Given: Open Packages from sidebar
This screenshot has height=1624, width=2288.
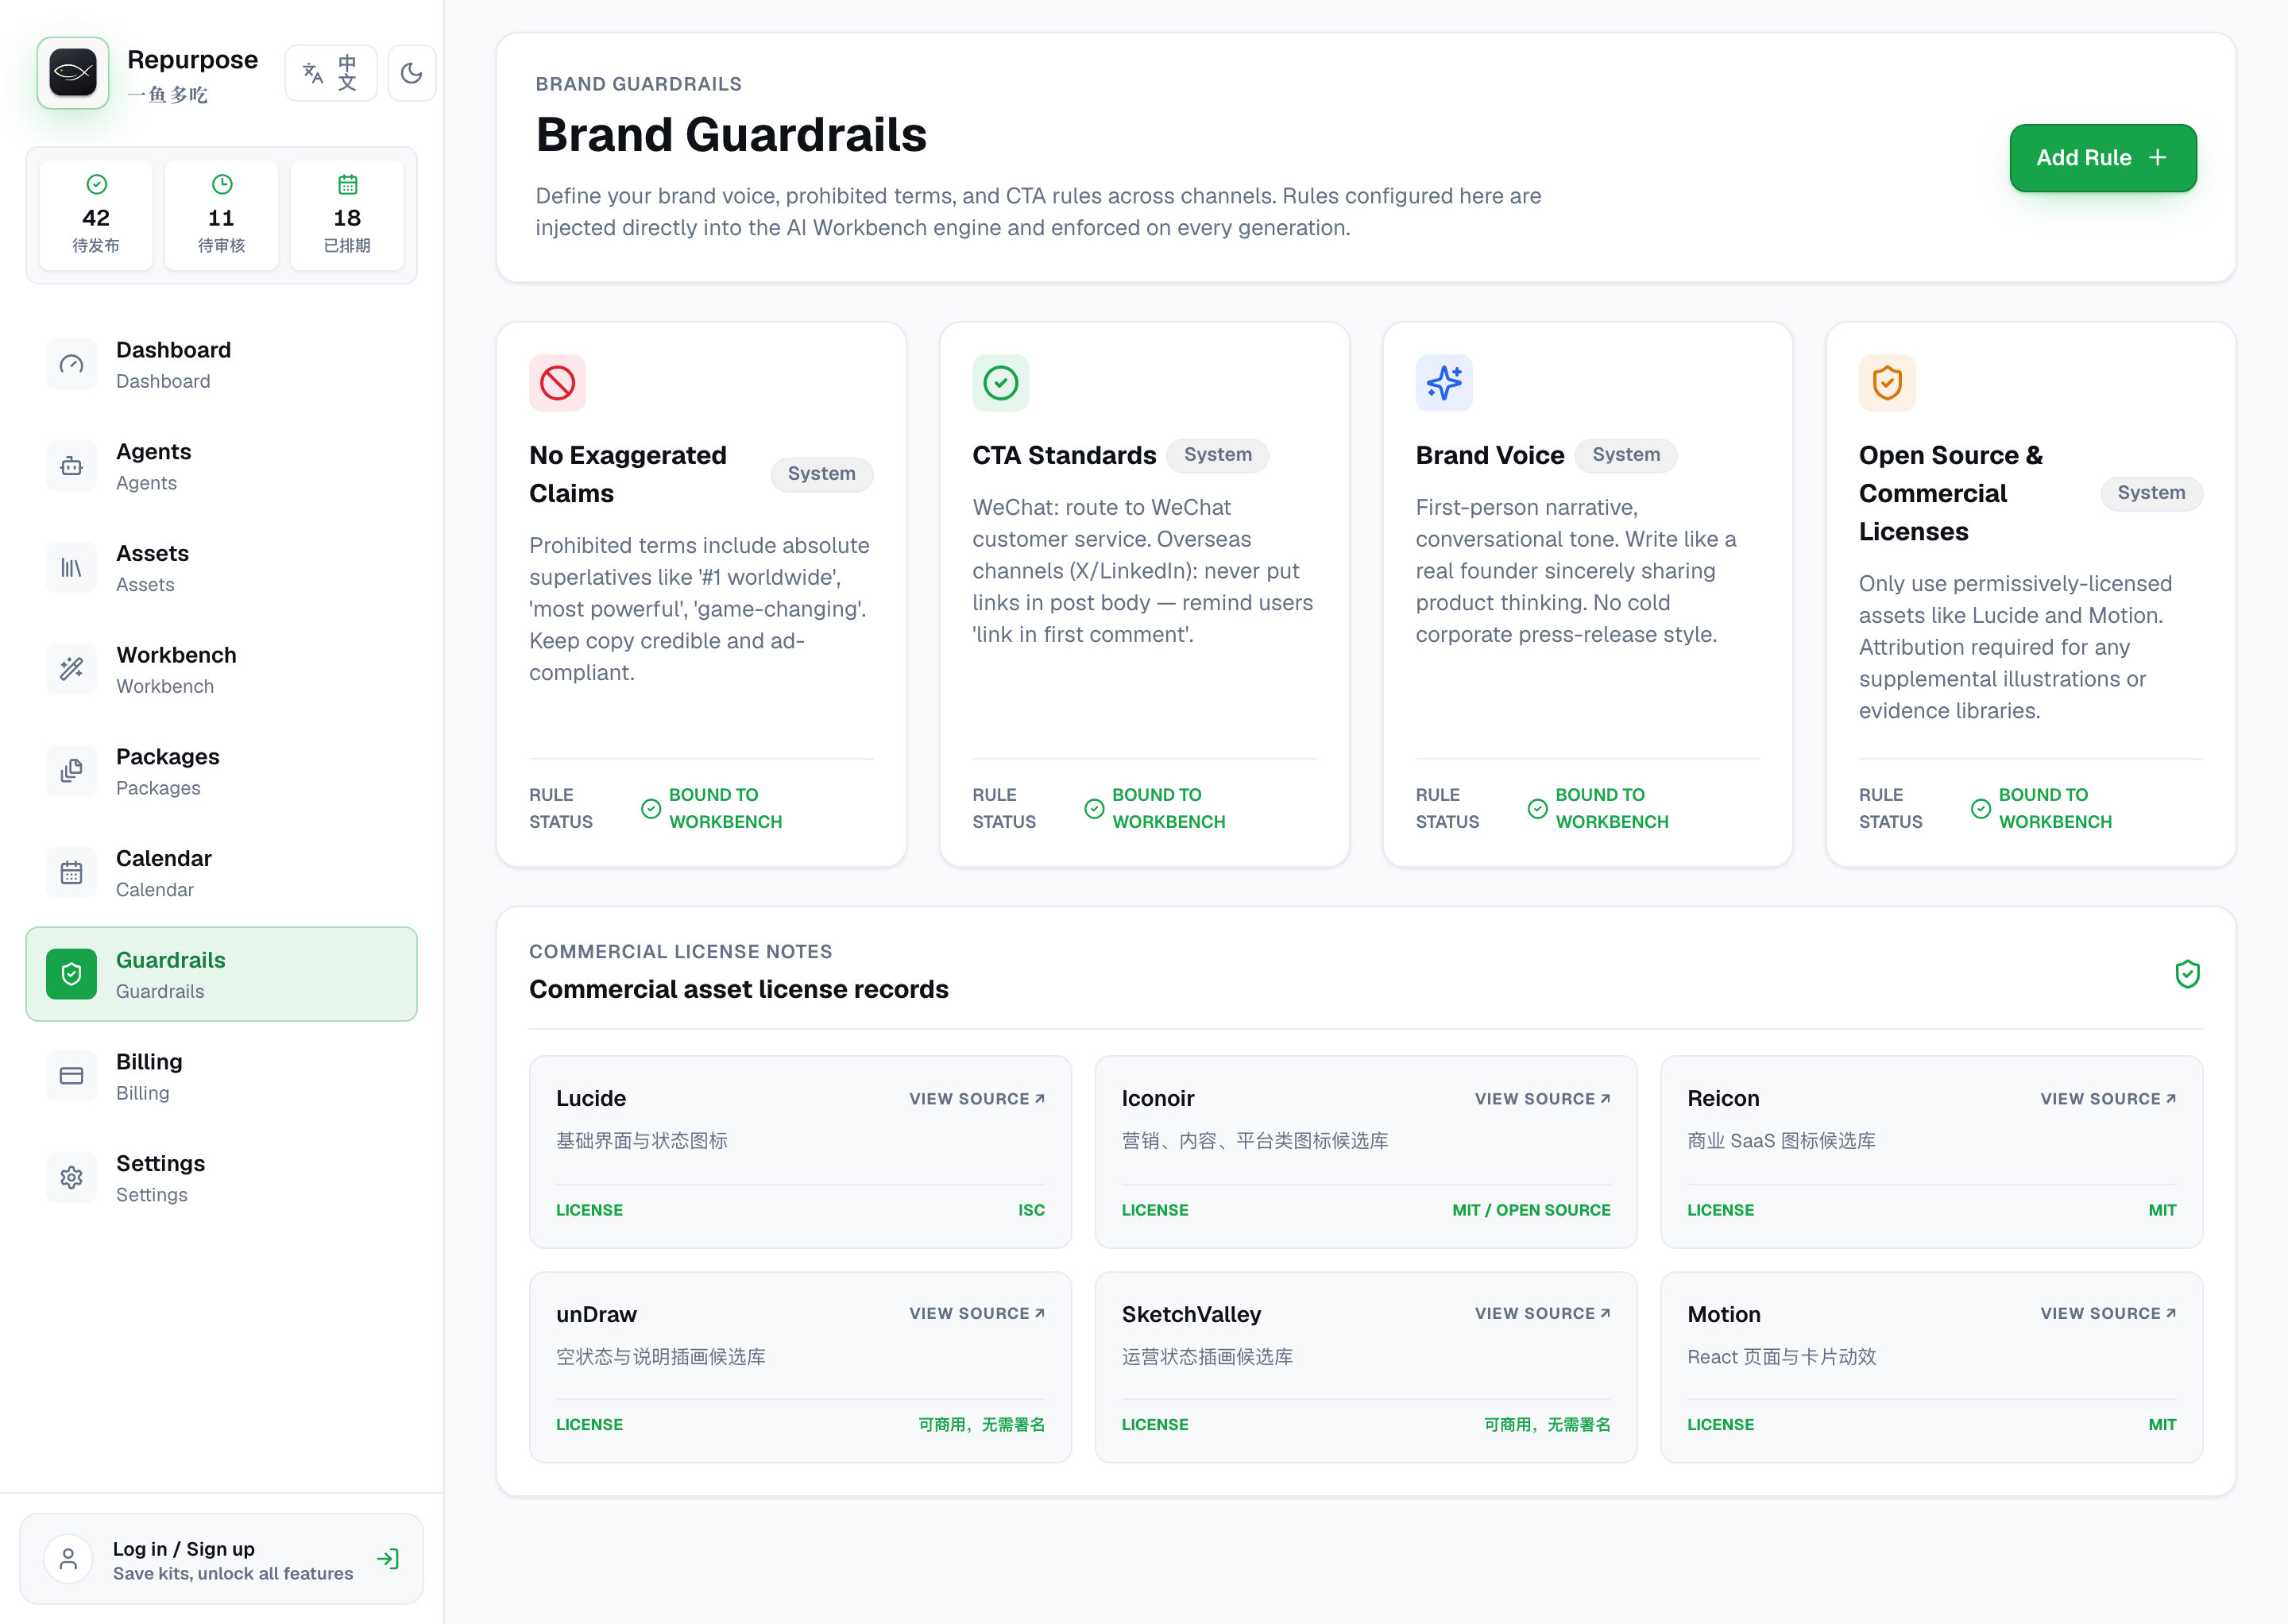Looking at the screenshot, I should tap(221, 771).
